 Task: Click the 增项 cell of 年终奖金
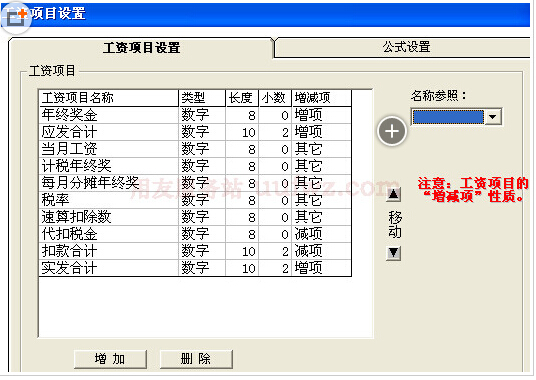321,115
